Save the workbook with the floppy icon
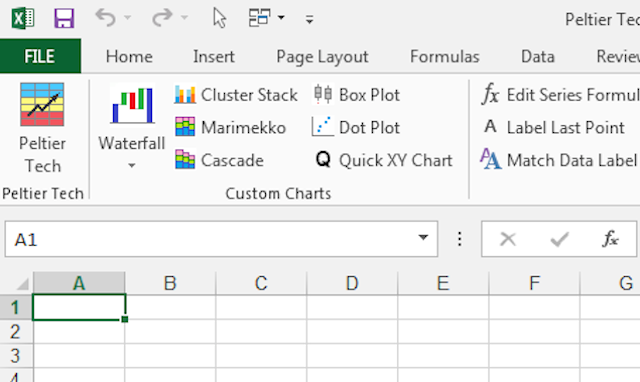Viewport: 640px width, 382px height. point(64,18)
